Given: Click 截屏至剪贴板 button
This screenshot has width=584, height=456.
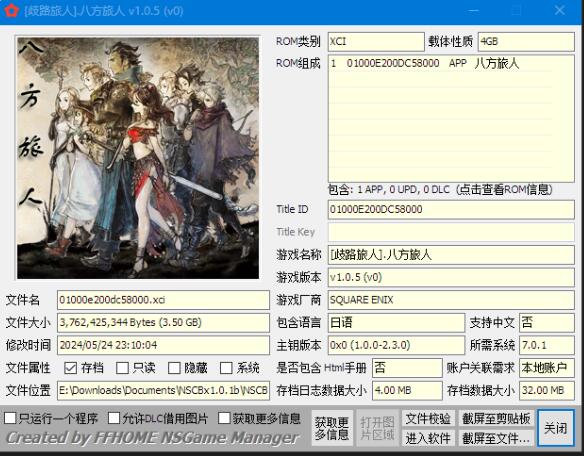Looking at the screenshot, I should click(496, 419).
